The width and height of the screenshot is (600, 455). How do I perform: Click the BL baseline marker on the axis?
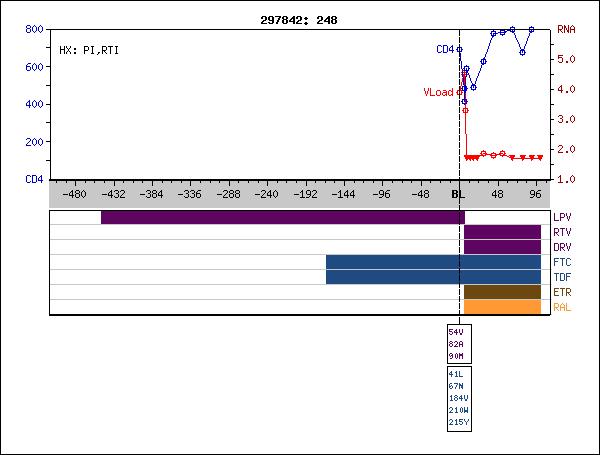(459, 194)
